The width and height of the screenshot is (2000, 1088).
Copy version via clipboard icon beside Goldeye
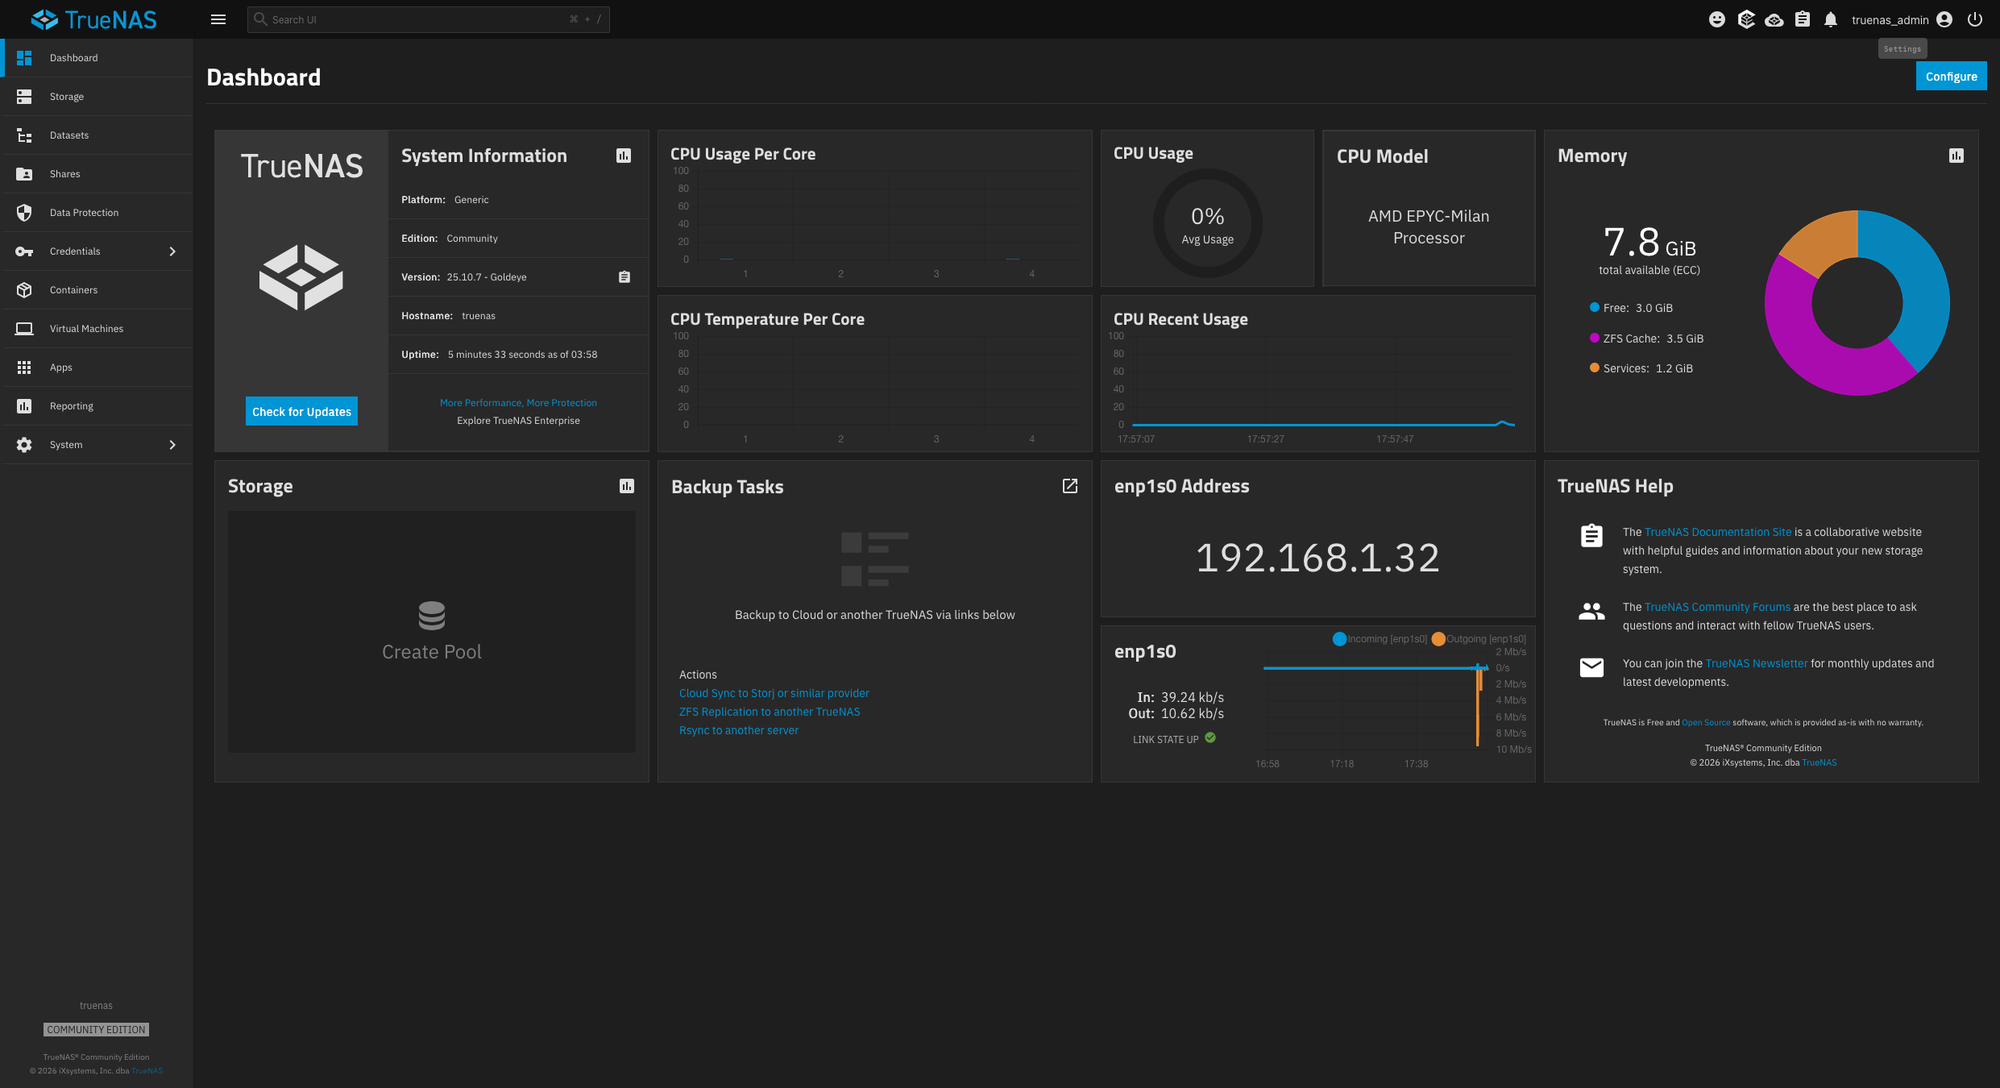[x=624, y=277]
